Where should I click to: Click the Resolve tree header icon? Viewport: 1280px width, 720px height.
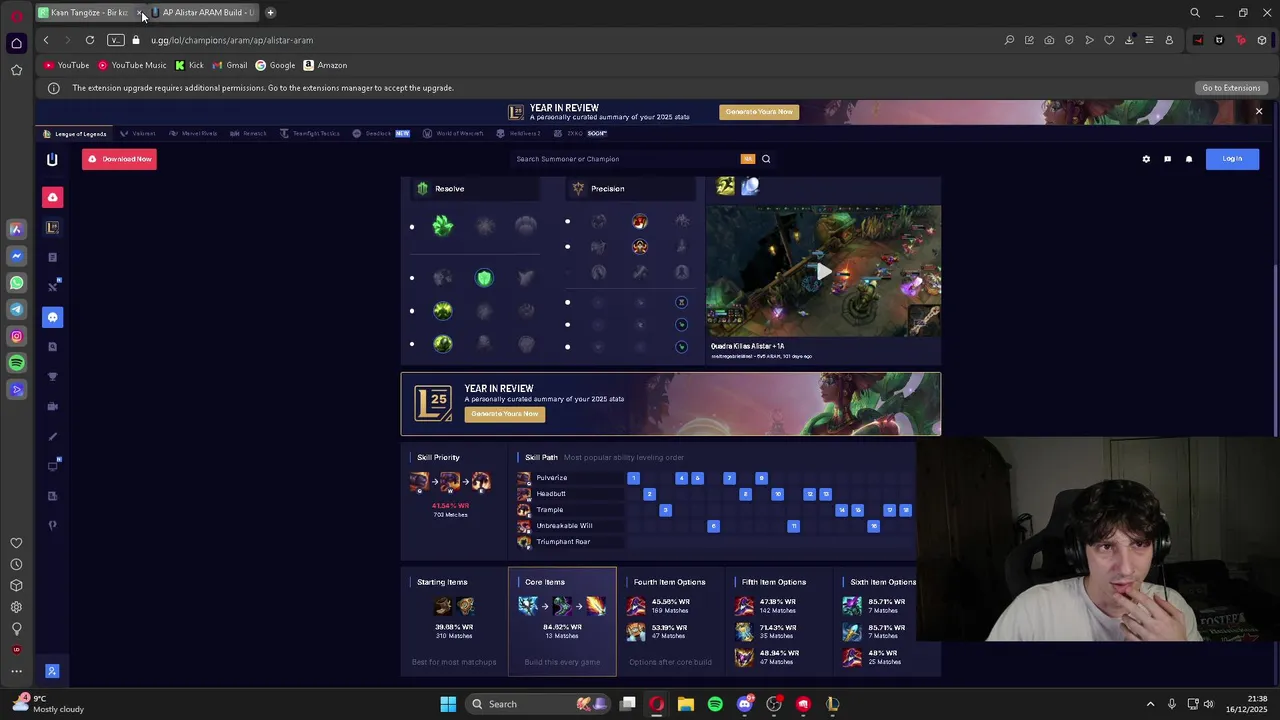422,188
